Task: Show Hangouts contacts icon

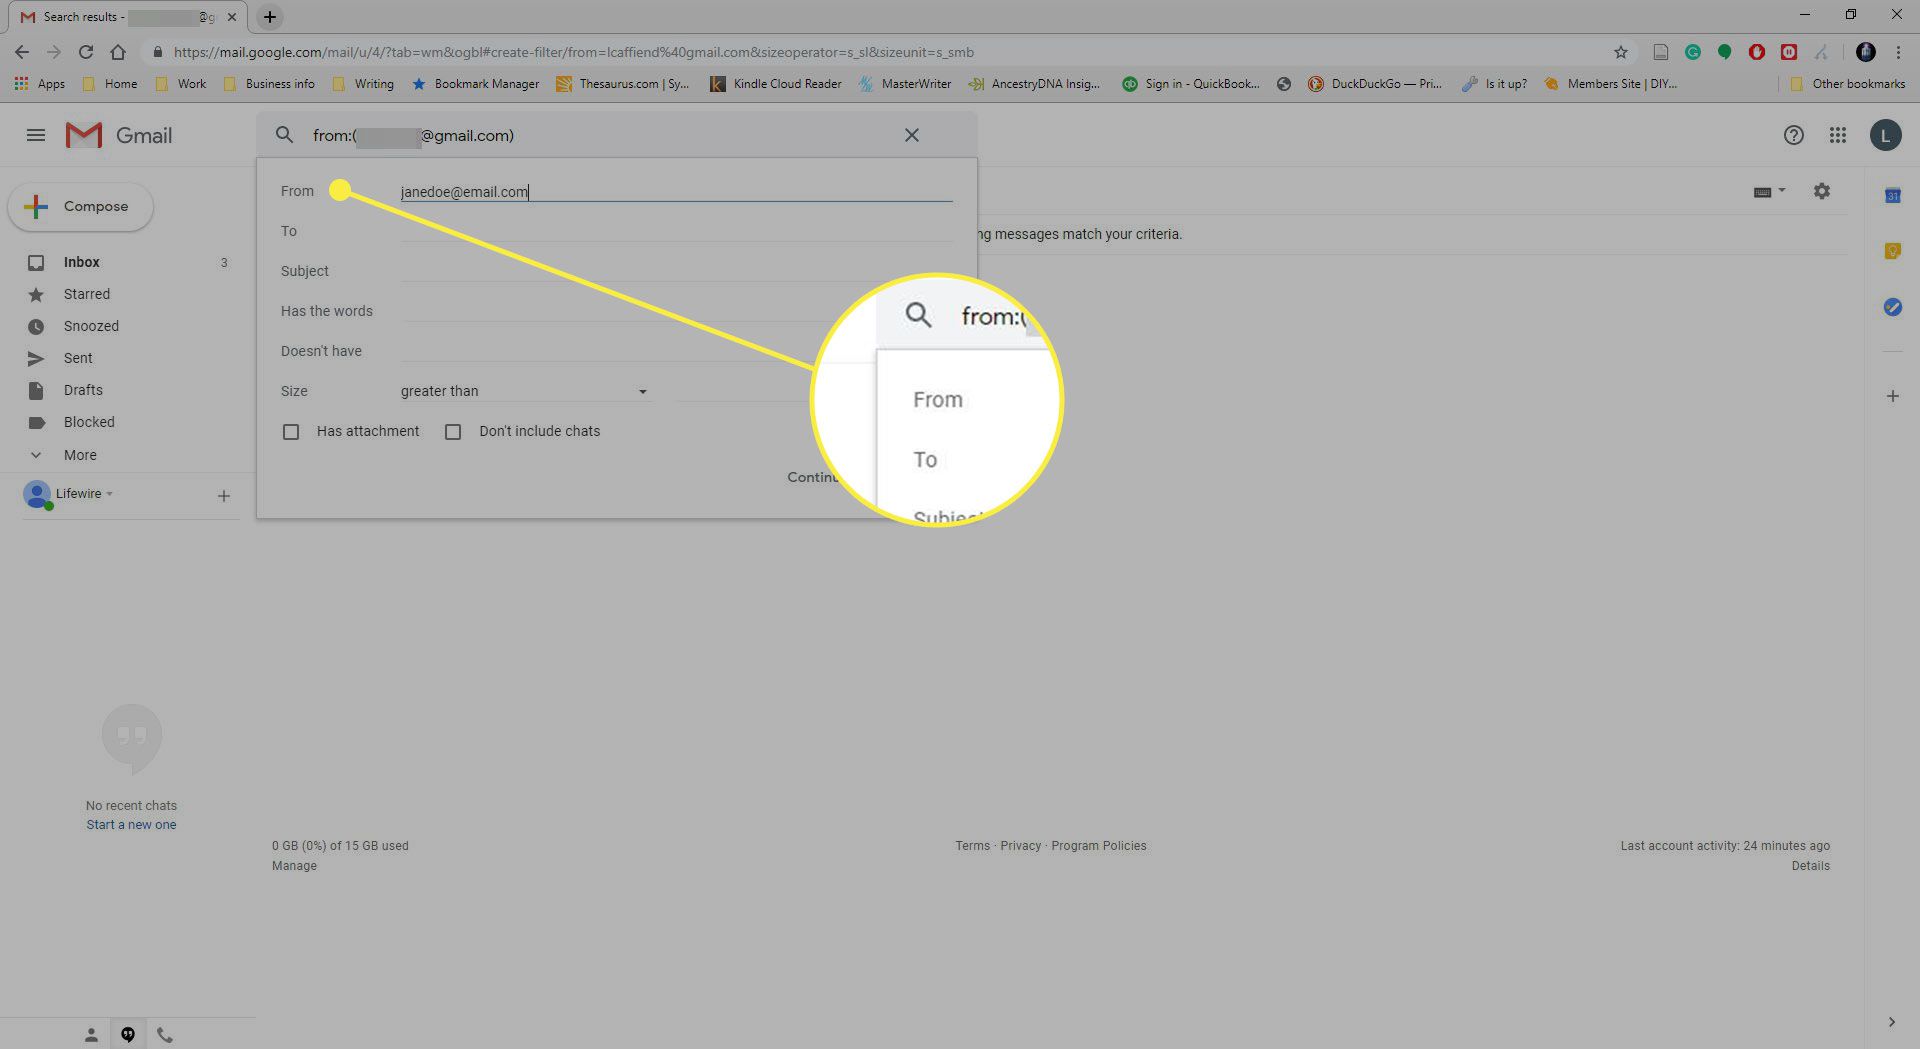Action: pos(91,1035)
